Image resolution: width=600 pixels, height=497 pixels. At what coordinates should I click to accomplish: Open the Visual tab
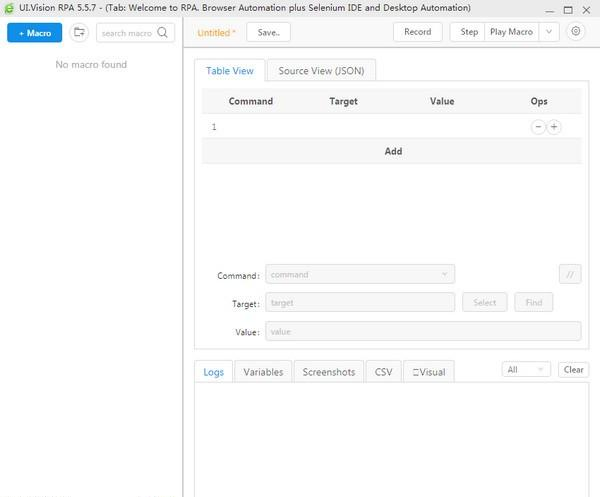click(x=429, y=372)
